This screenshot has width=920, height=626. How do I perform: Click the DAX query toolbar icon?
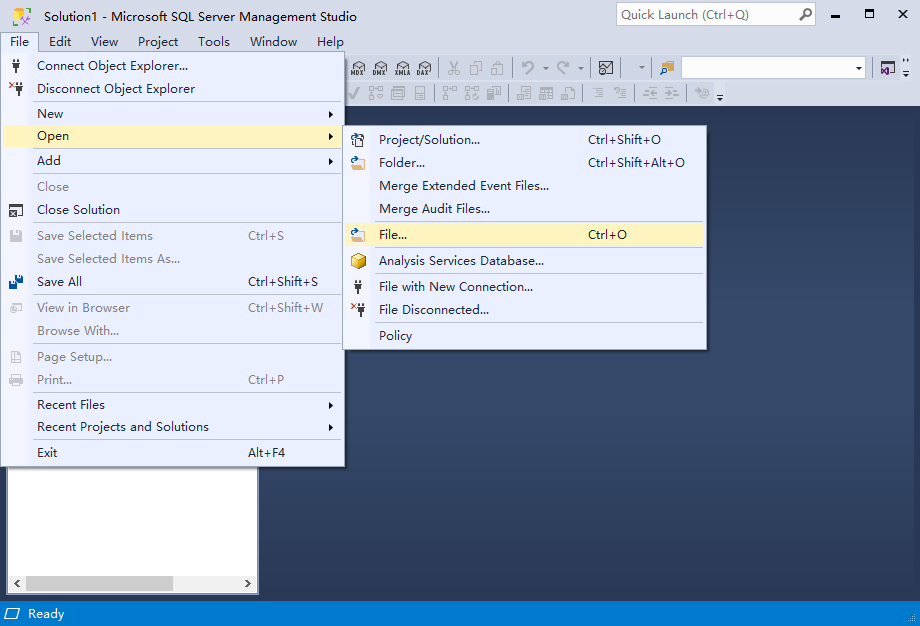424,68
